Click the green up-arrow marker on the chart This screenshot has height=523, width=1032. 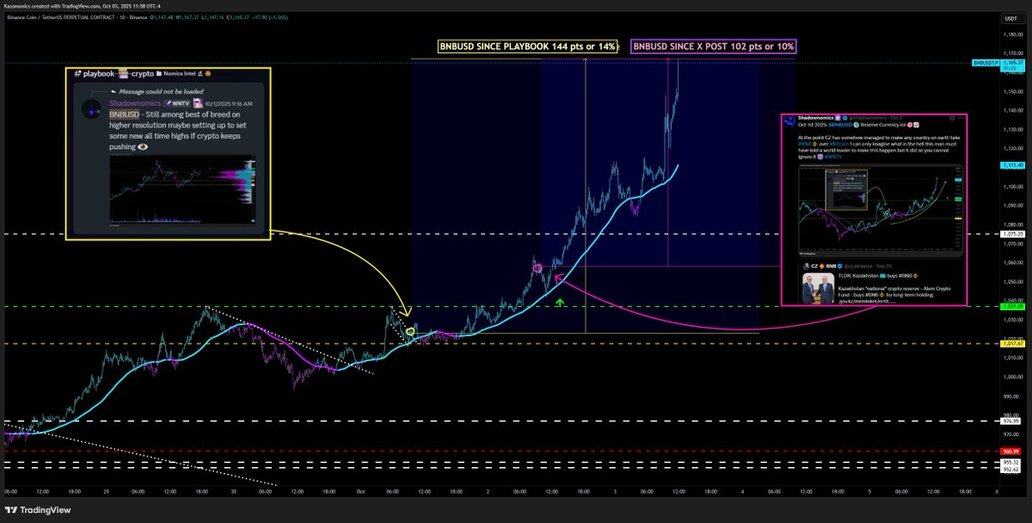(560, 302)
